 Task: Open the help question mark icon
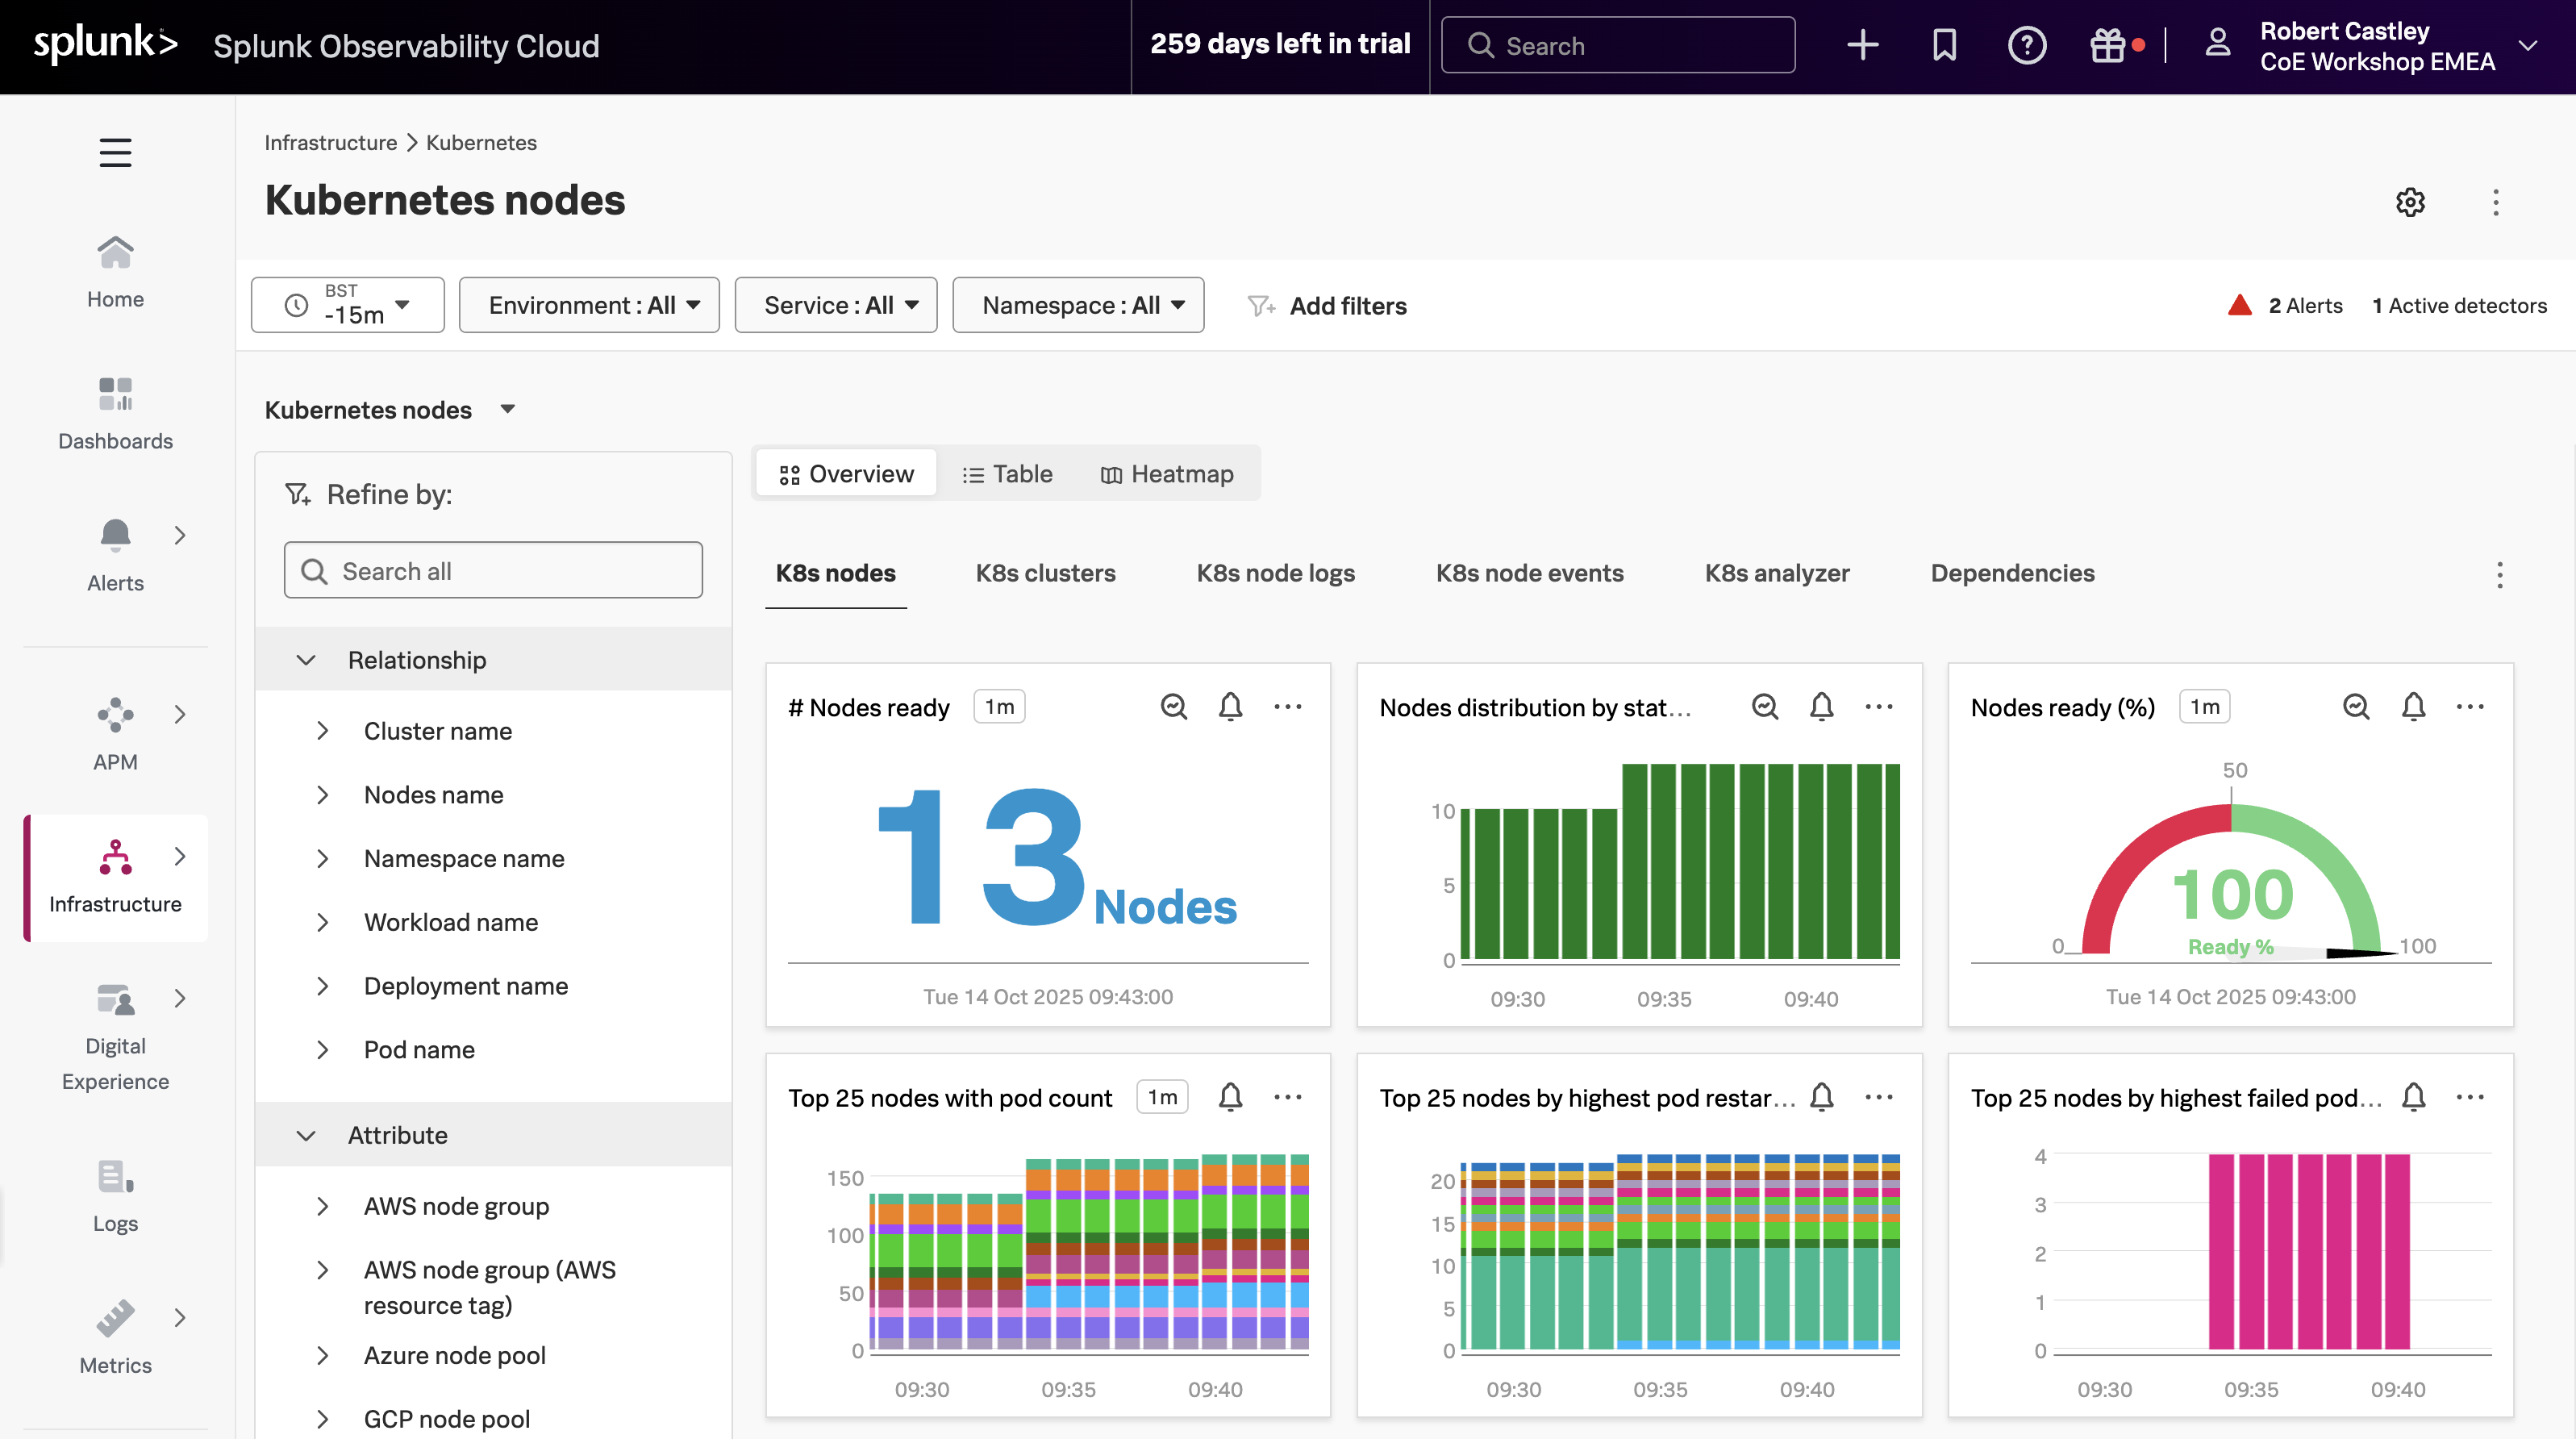(x=2027, y=45)
